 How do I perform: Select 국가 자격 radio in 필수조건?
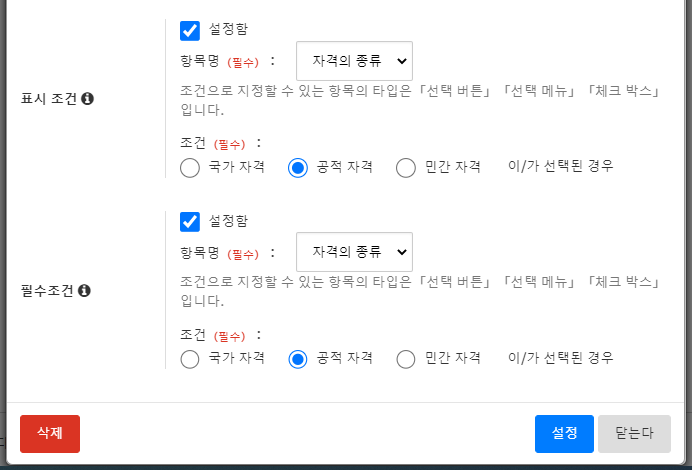pos(190,359)
